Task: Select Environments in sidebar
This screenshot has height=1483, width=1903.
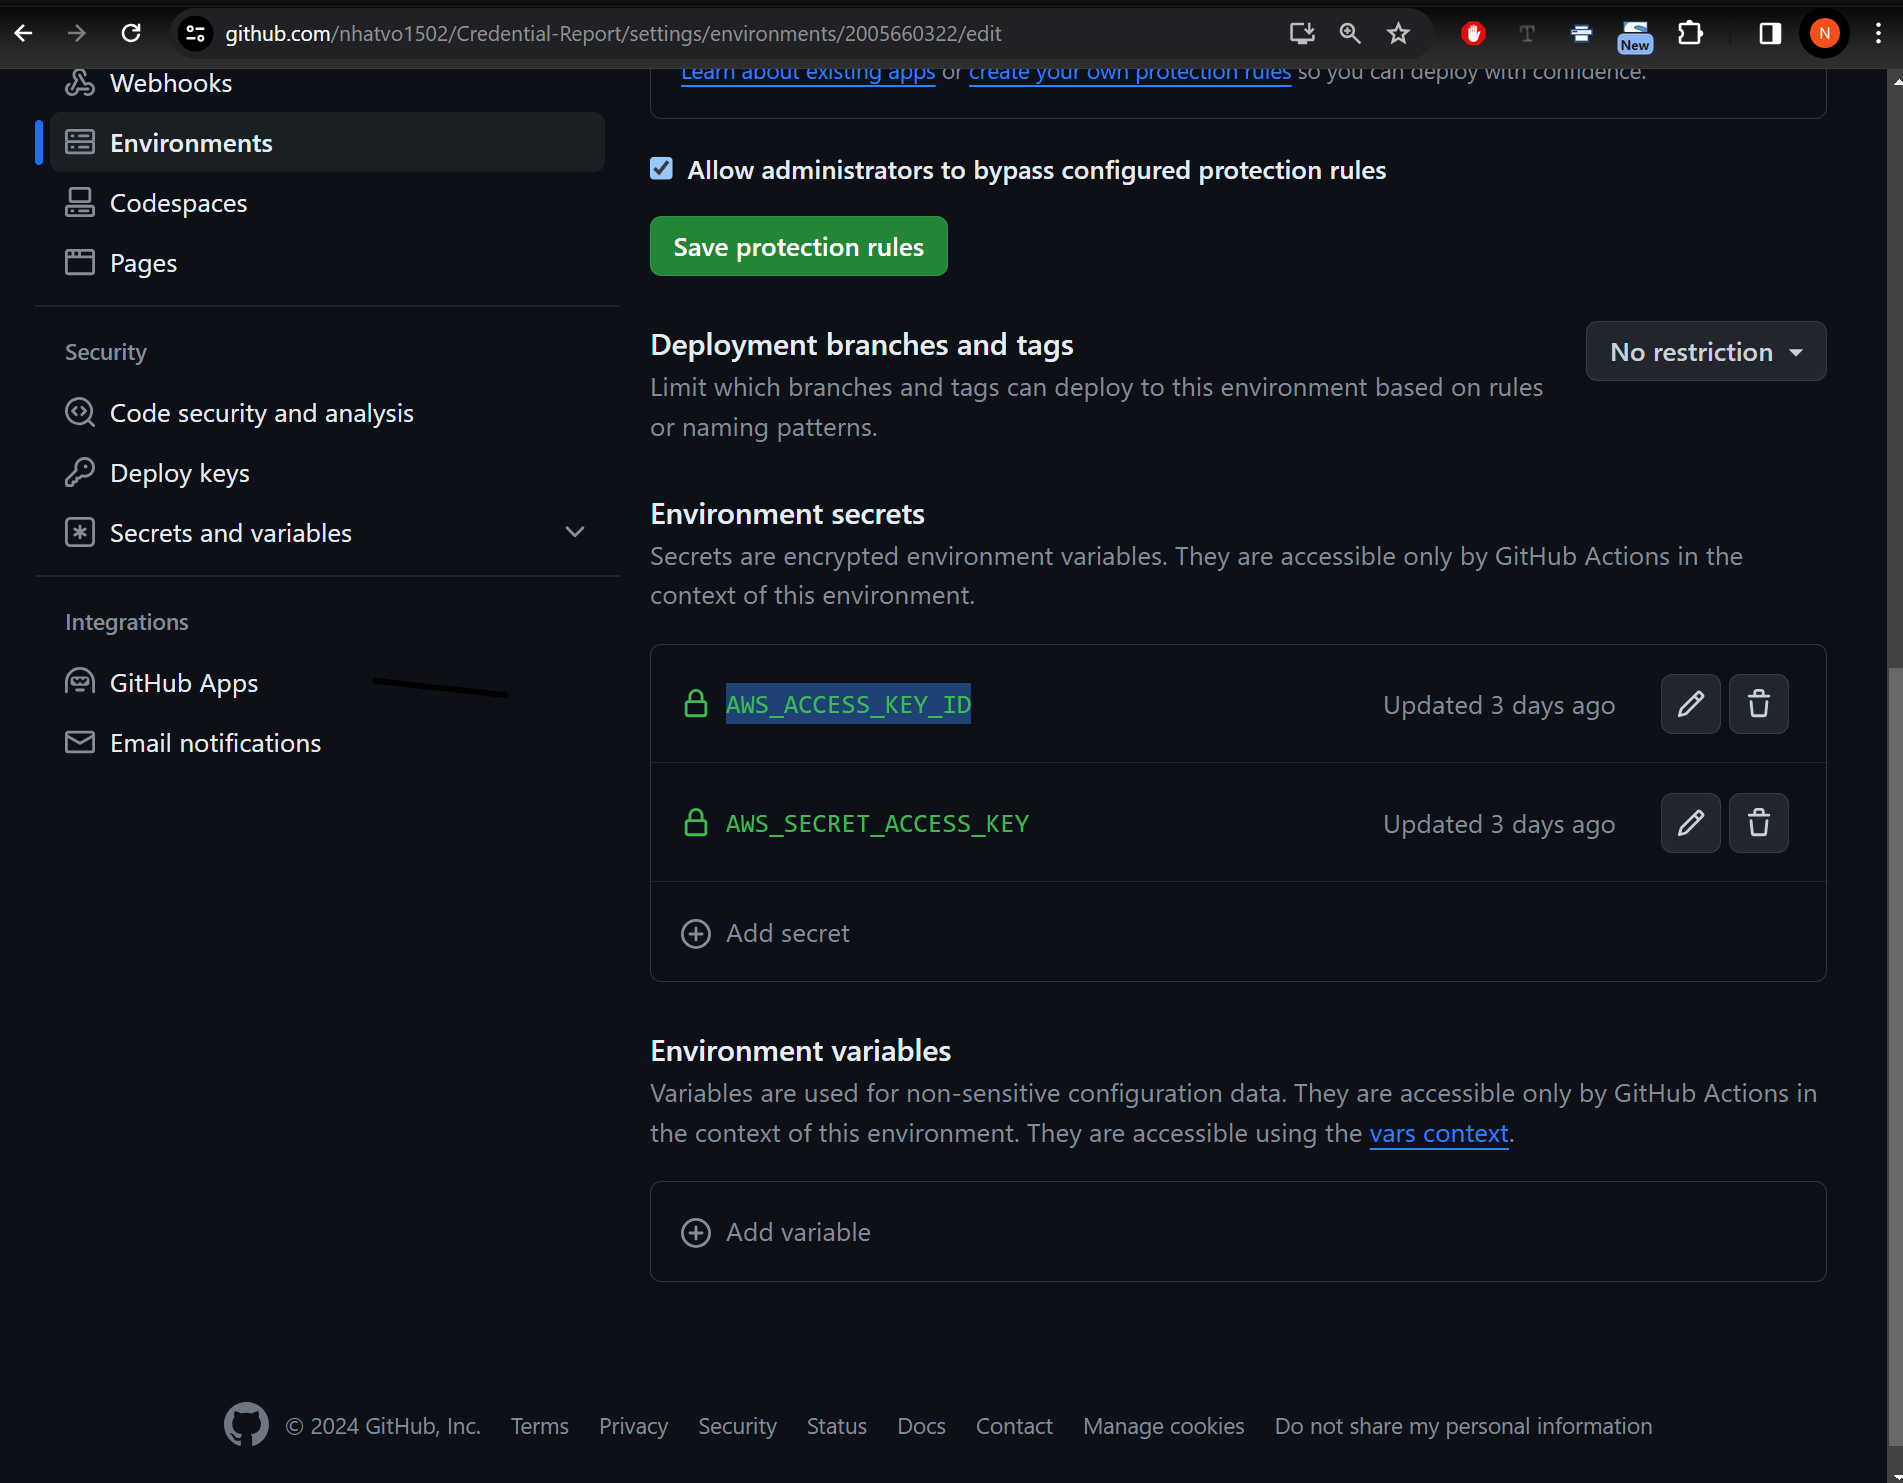Action: point(328,142)
